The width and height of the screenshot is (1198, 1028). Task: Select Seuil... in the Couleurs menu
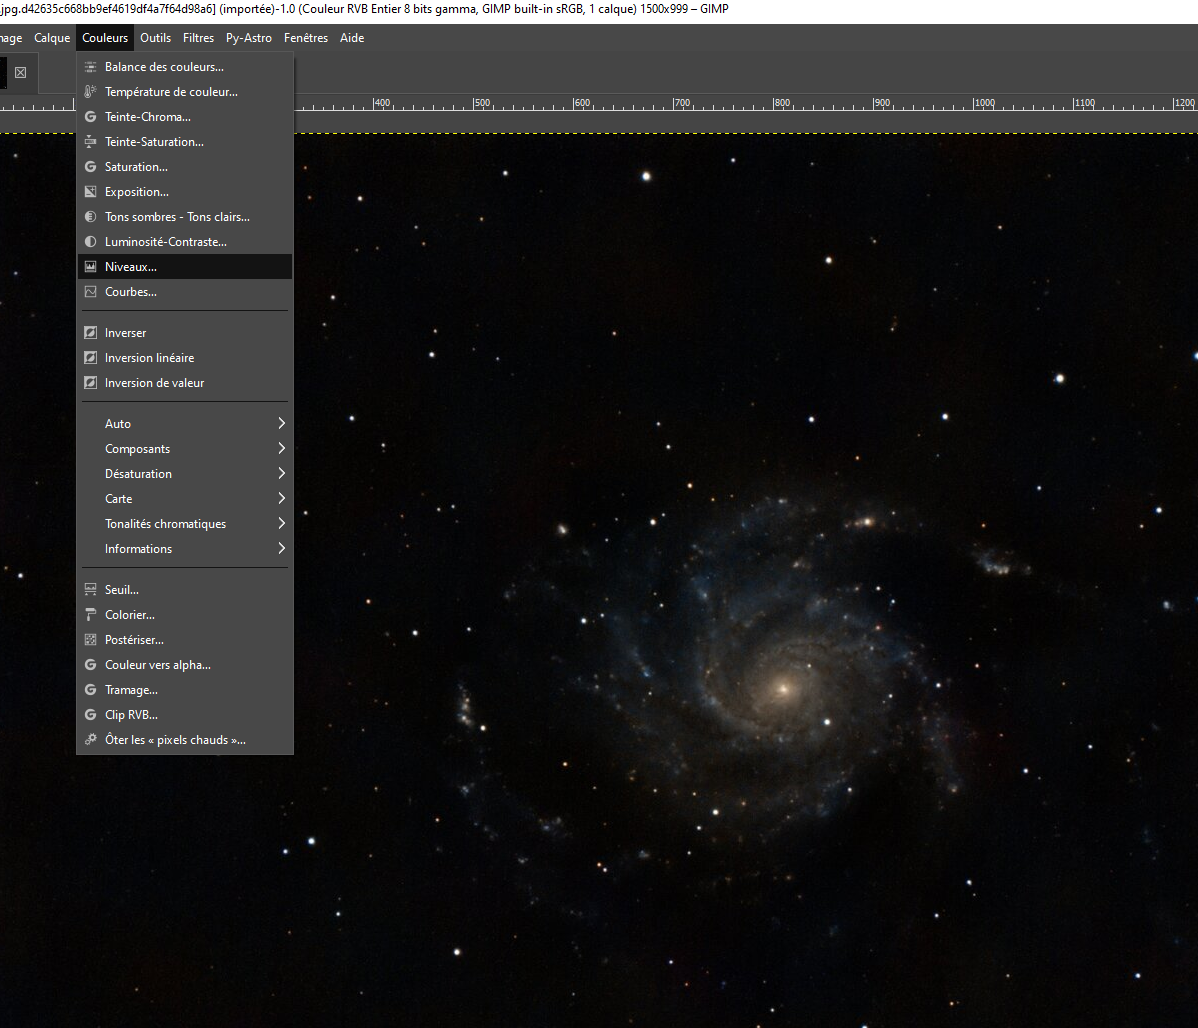click(122, 590)
